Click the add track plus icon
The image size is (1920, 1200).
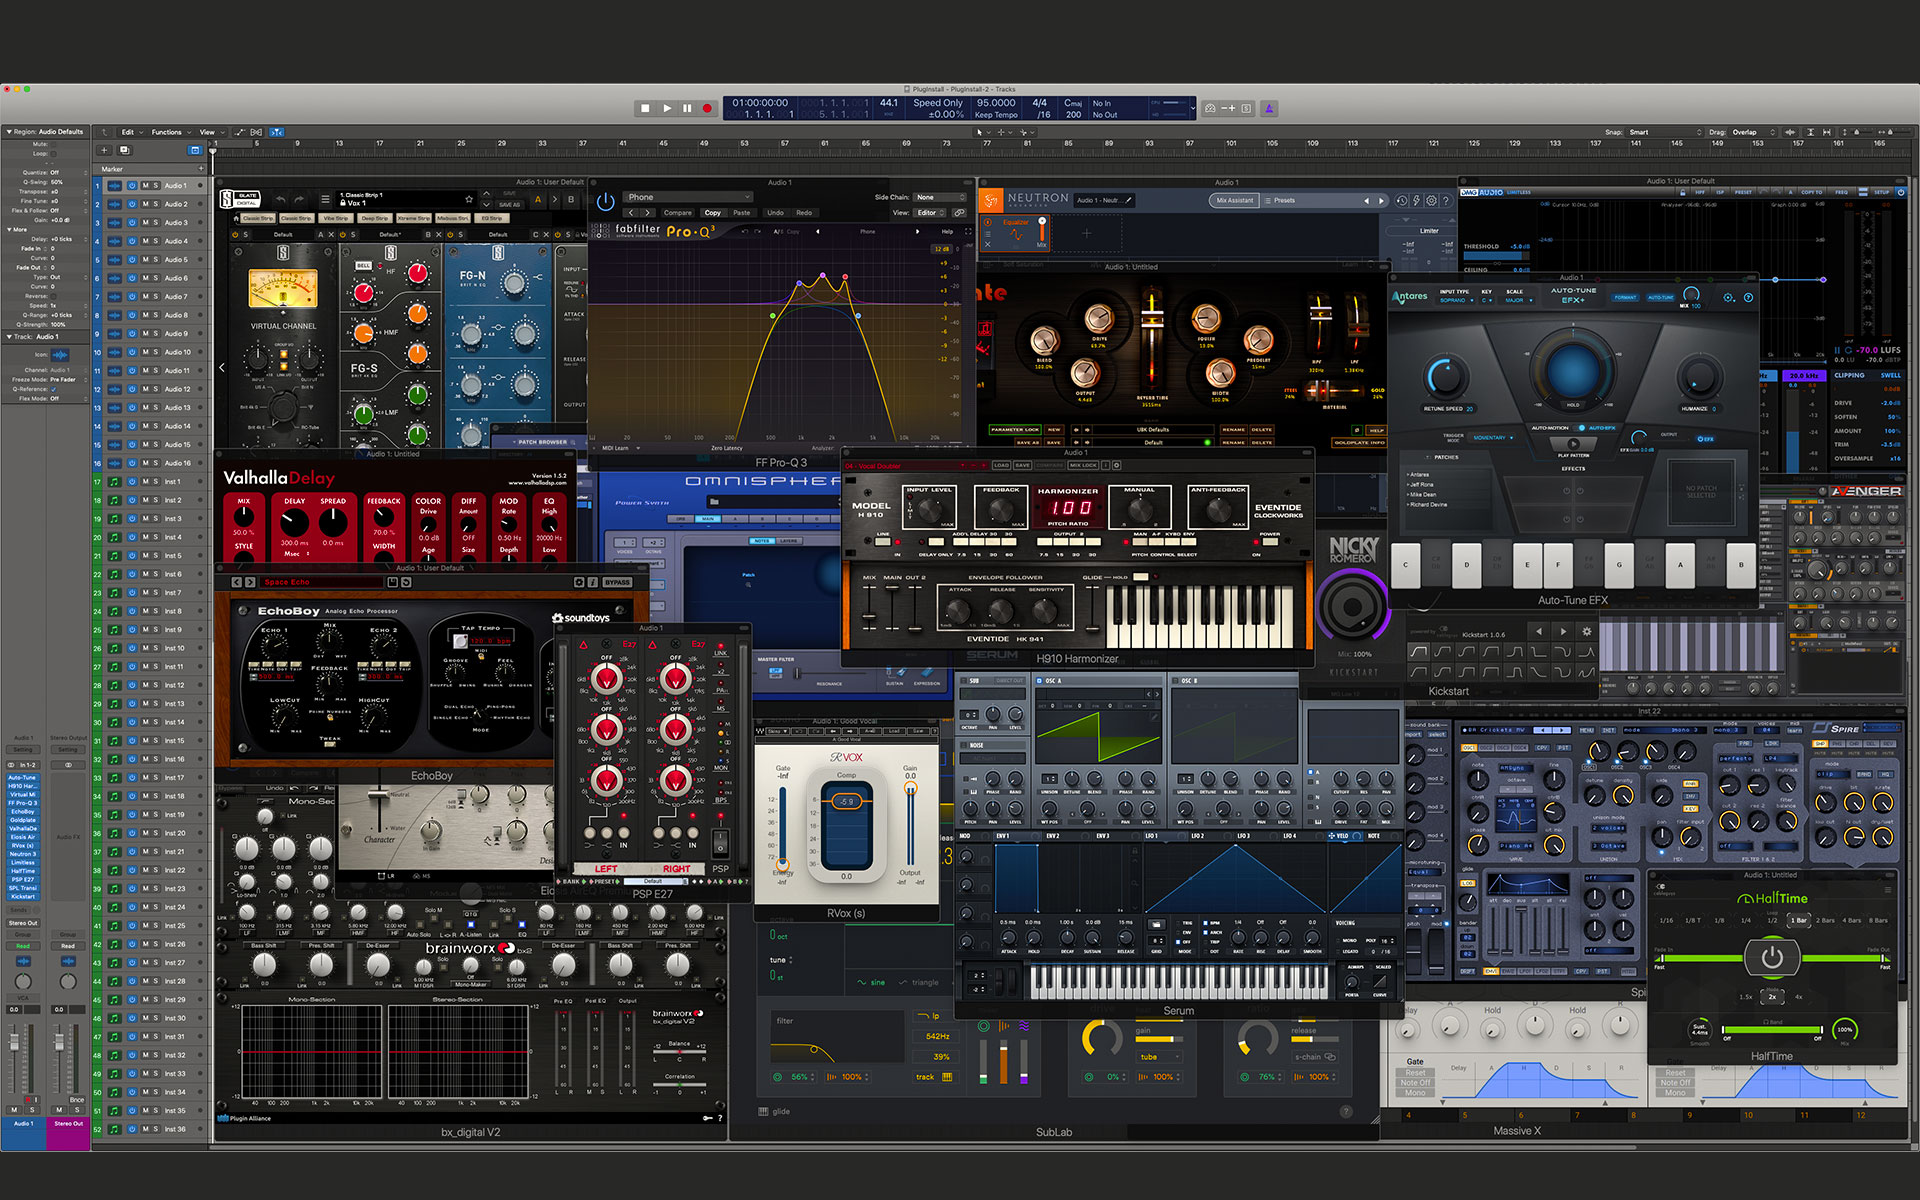tap(104, 150)
